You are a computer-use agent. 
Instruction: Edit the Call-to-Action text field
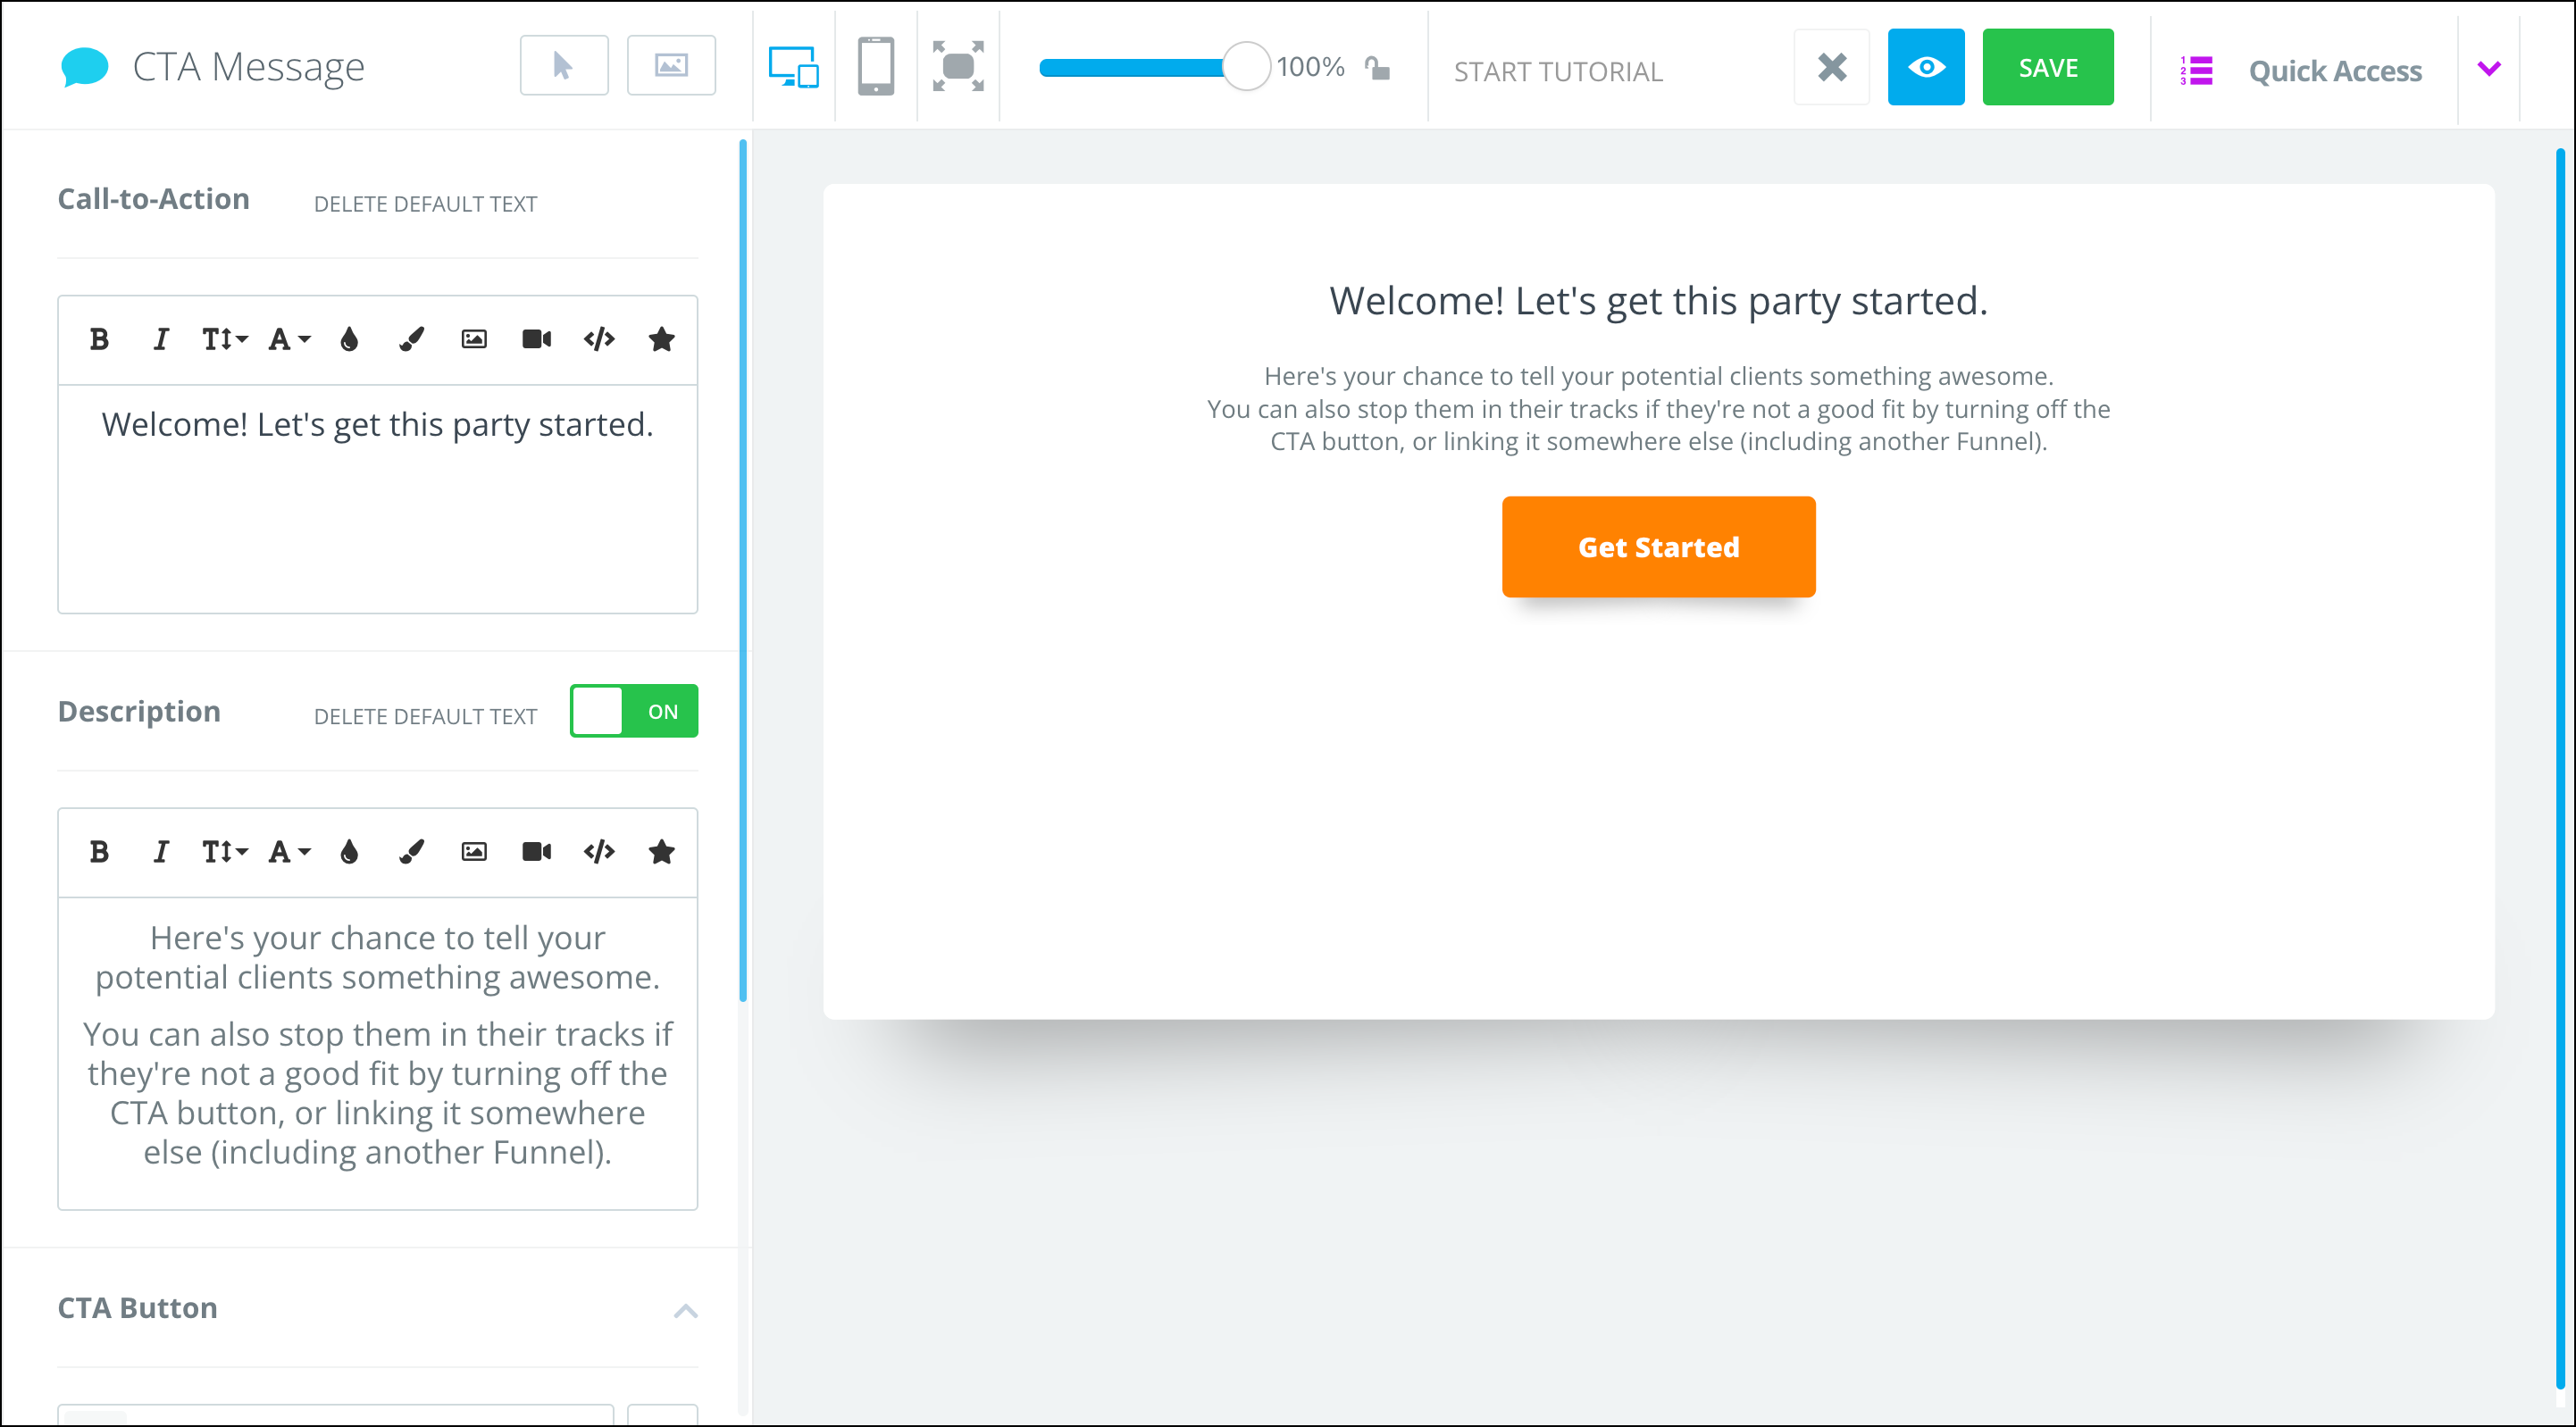(x=378, y=499)
